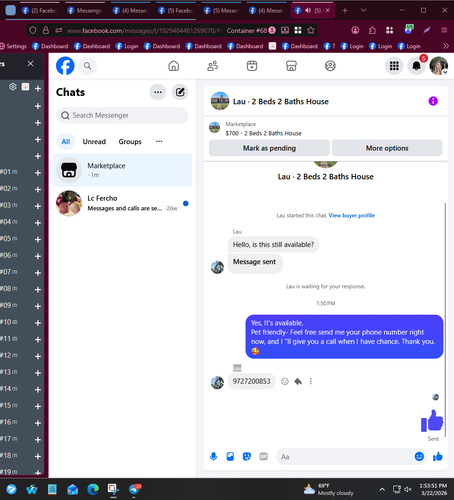
Task: React to the 9727200853 message
Action: click(285, 381)
